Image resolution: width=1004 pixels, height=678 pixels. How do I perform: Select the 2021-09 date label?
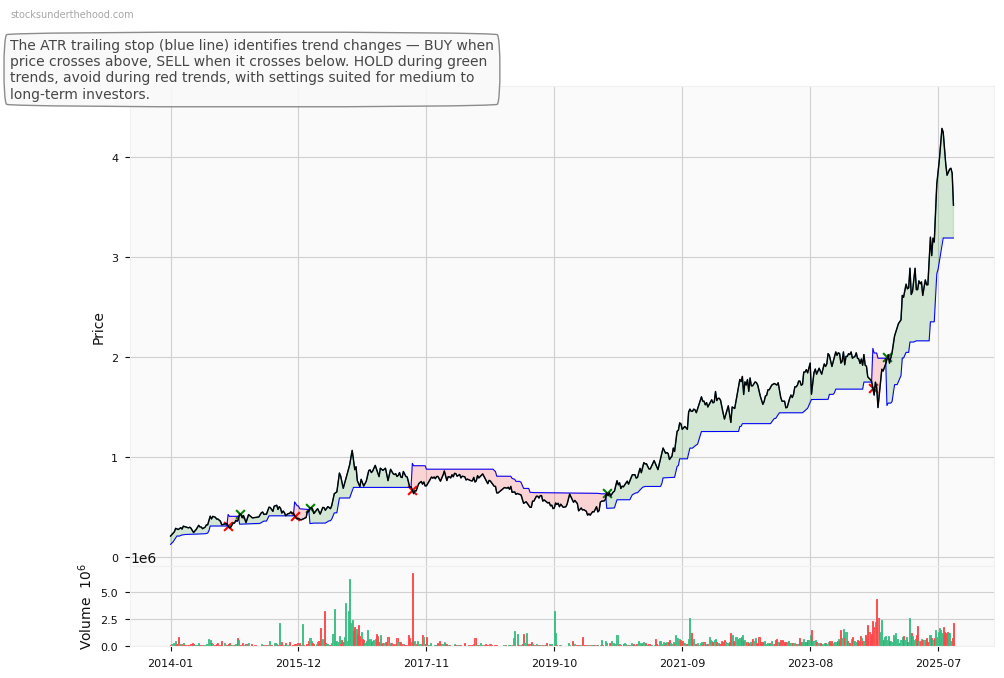pos(682,663)
